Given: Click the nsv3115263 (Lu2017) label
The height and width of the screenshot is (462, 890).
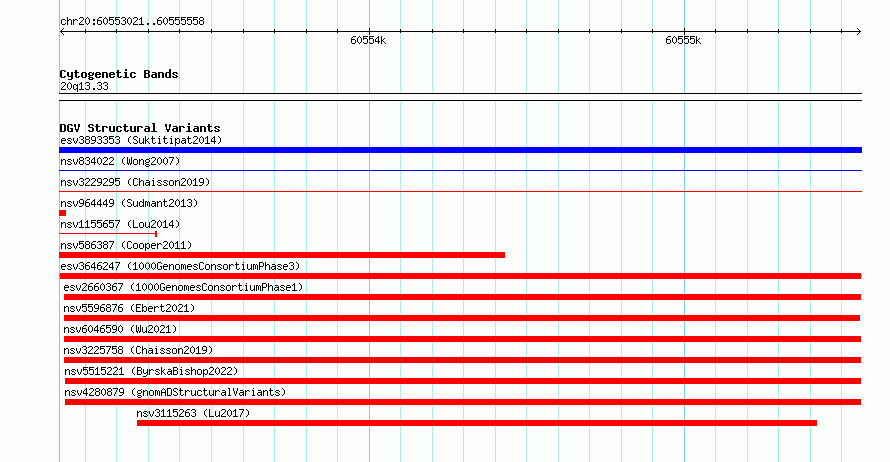Looking at the screenshot, I should point(193,413).
